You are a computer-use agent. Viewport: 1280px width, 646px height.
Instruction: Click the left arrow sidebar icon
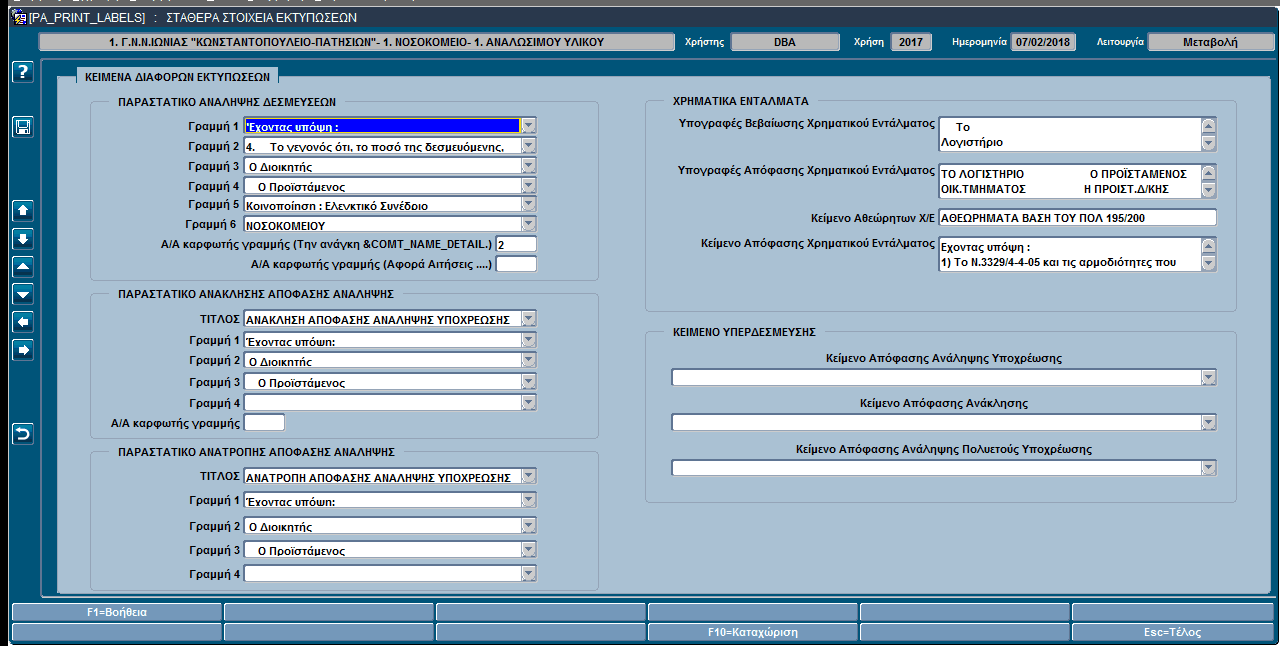[x=22, y=321]
